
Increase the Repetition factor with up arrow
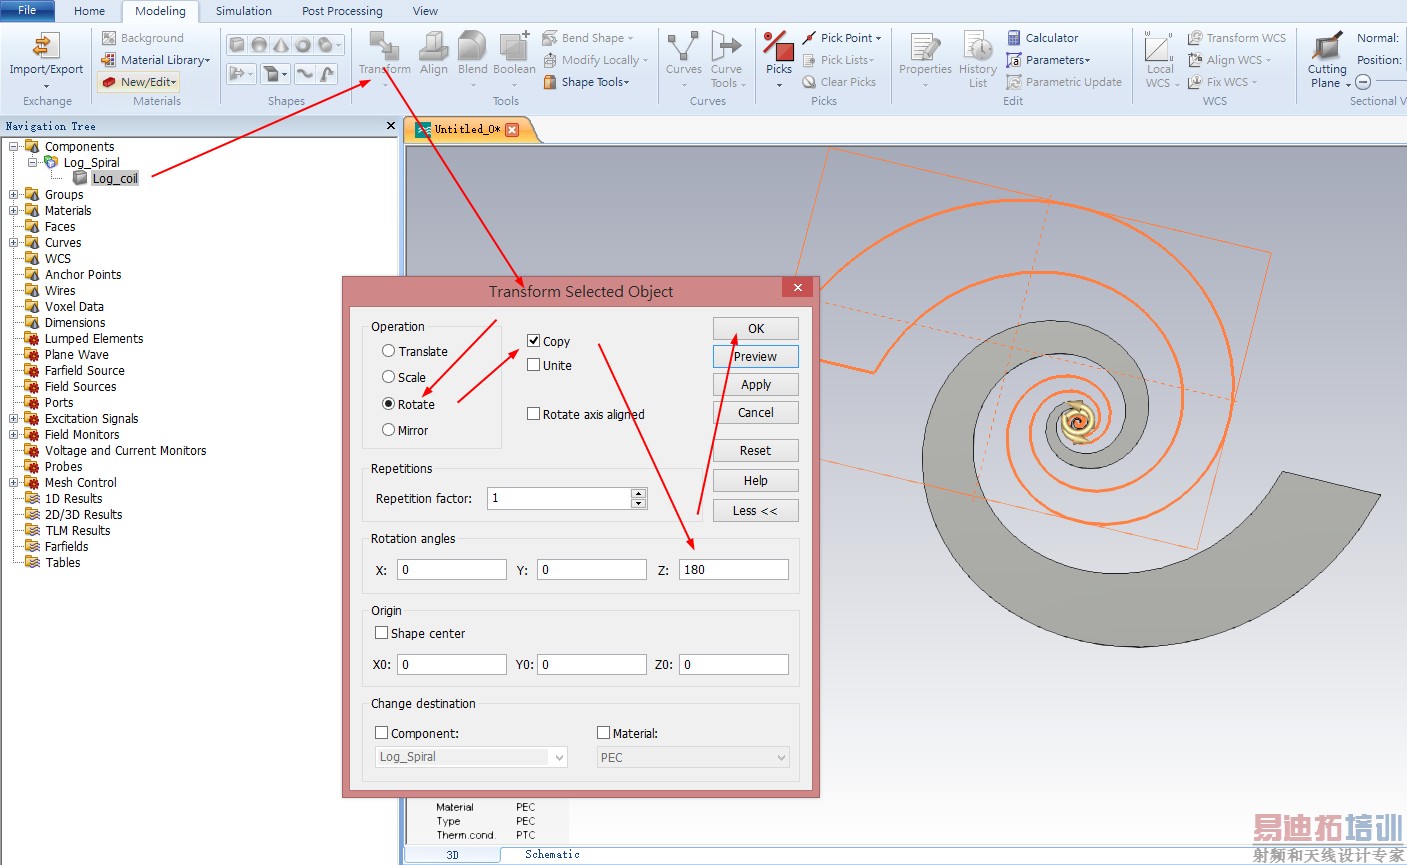click(639, 493)
